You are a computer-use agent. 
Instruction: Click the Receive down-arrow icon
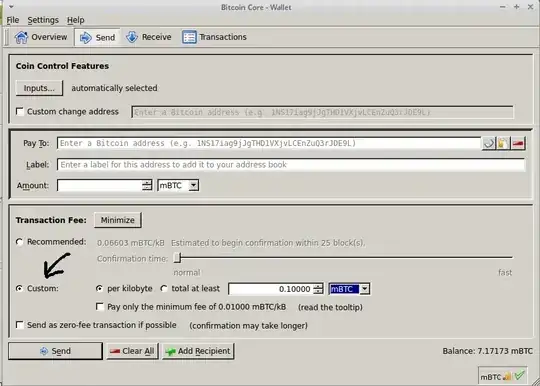point(132,37)
